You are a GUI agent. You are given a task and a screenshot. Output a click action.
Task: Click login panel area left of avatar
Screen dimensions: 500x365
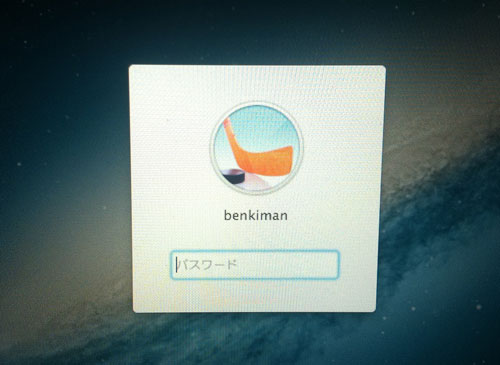170,148
